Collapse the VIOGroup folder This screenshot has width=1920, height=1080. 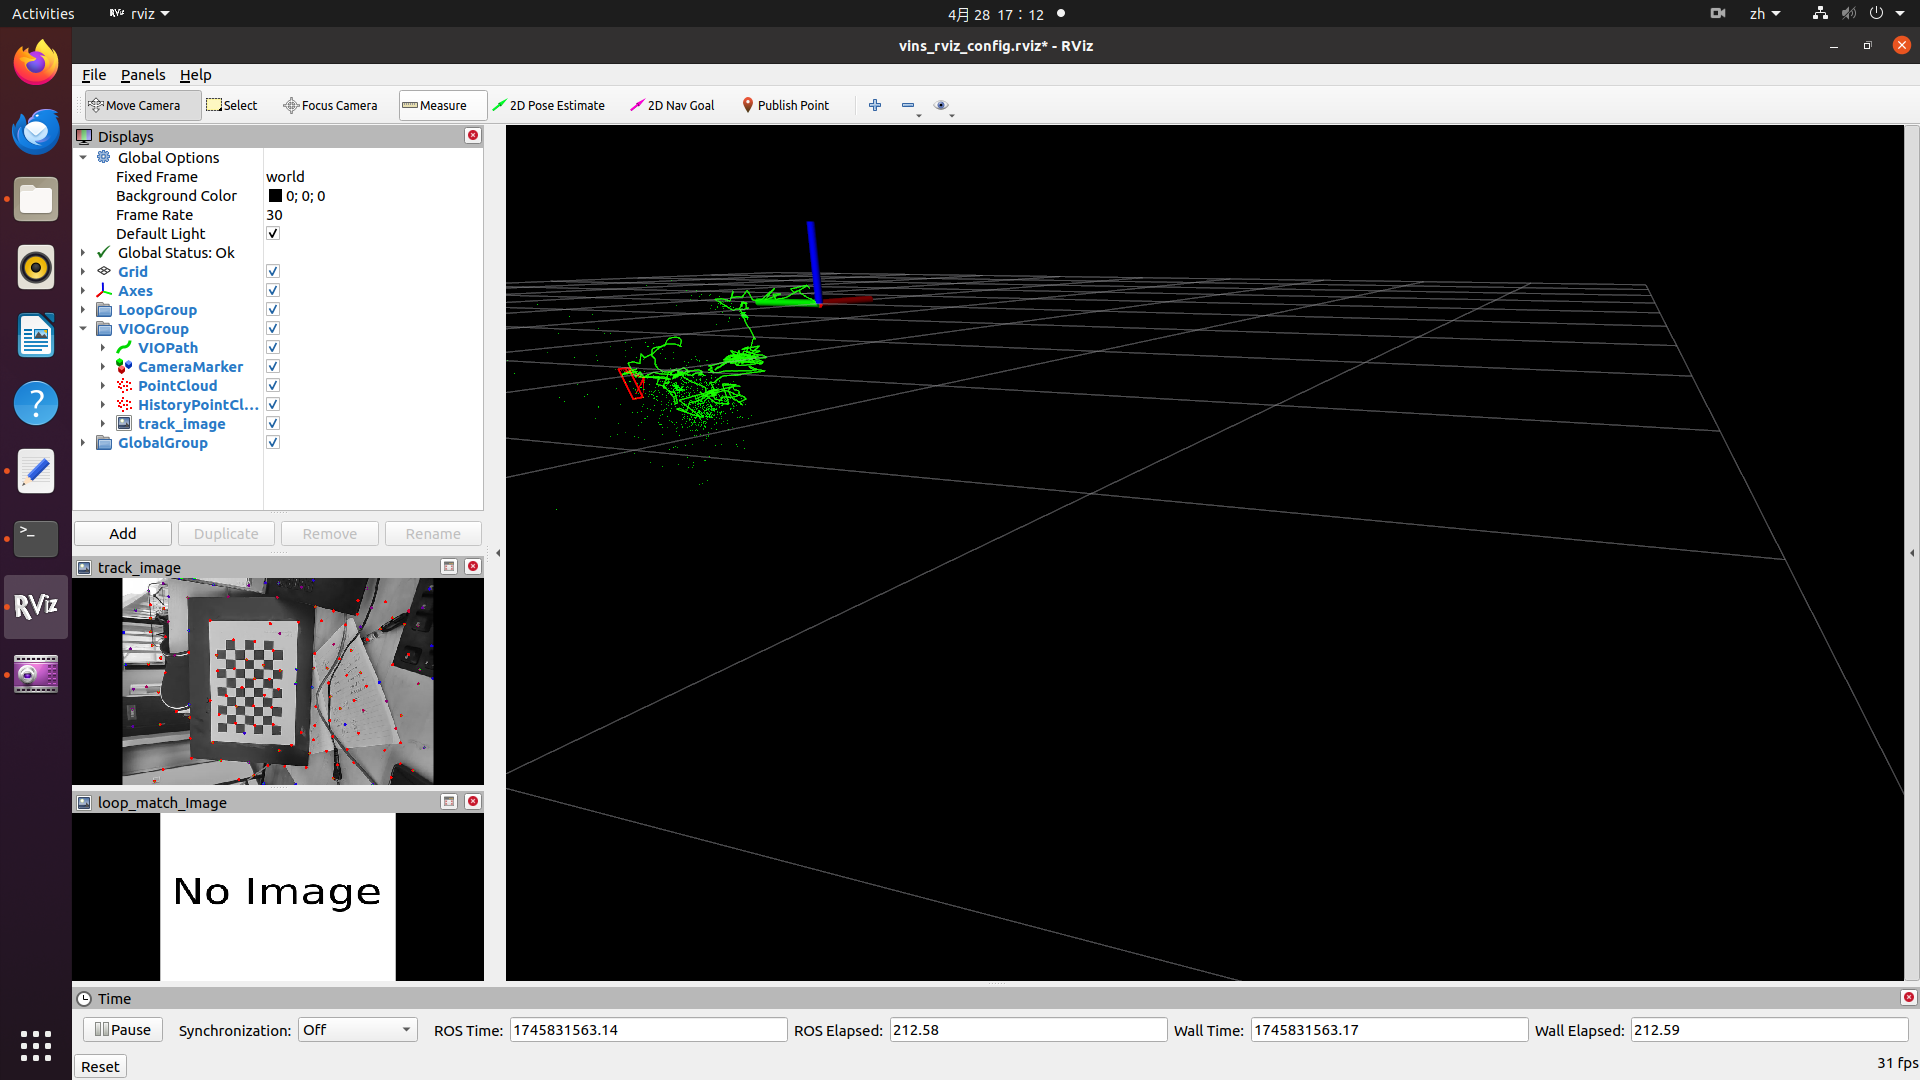pyautogui.click(x=83, y=329)
